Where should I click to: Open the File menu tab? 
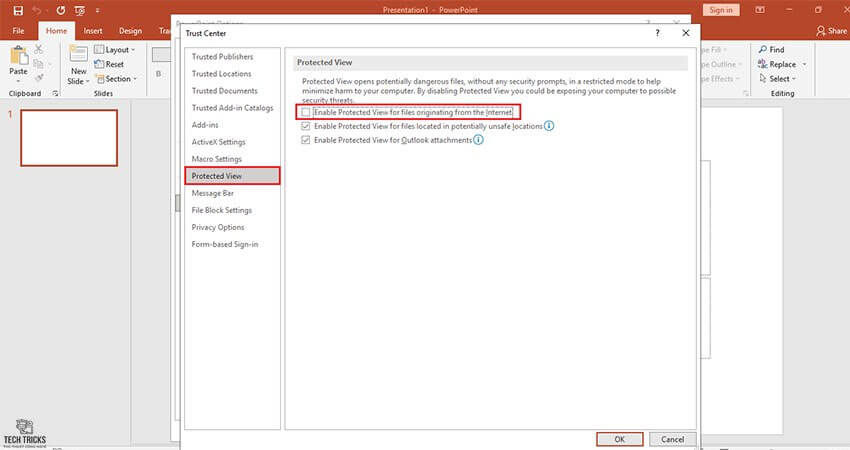pyautogui.click(x=18, y=31)
